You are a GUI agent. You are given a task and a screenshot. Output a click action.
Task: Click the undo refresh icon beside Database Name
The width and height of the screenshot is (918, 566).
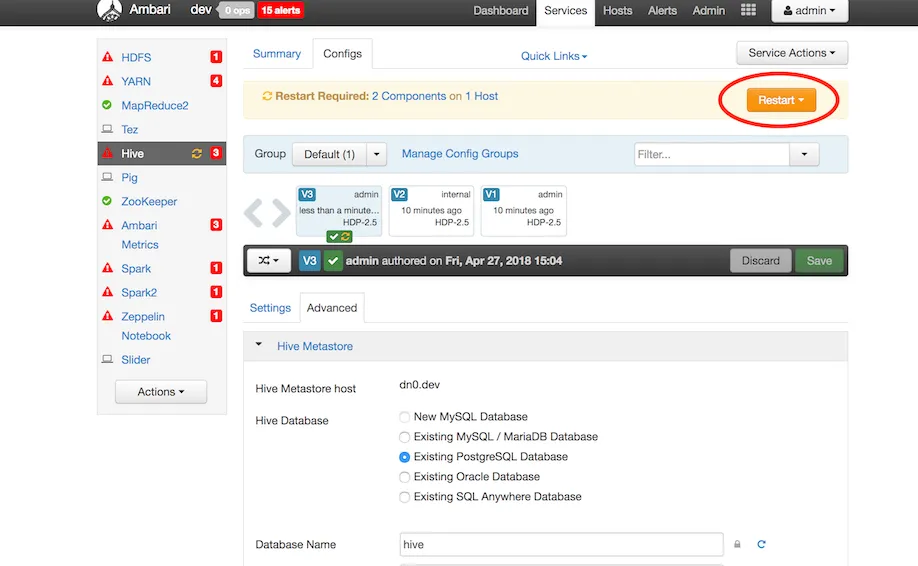[761, 544]
